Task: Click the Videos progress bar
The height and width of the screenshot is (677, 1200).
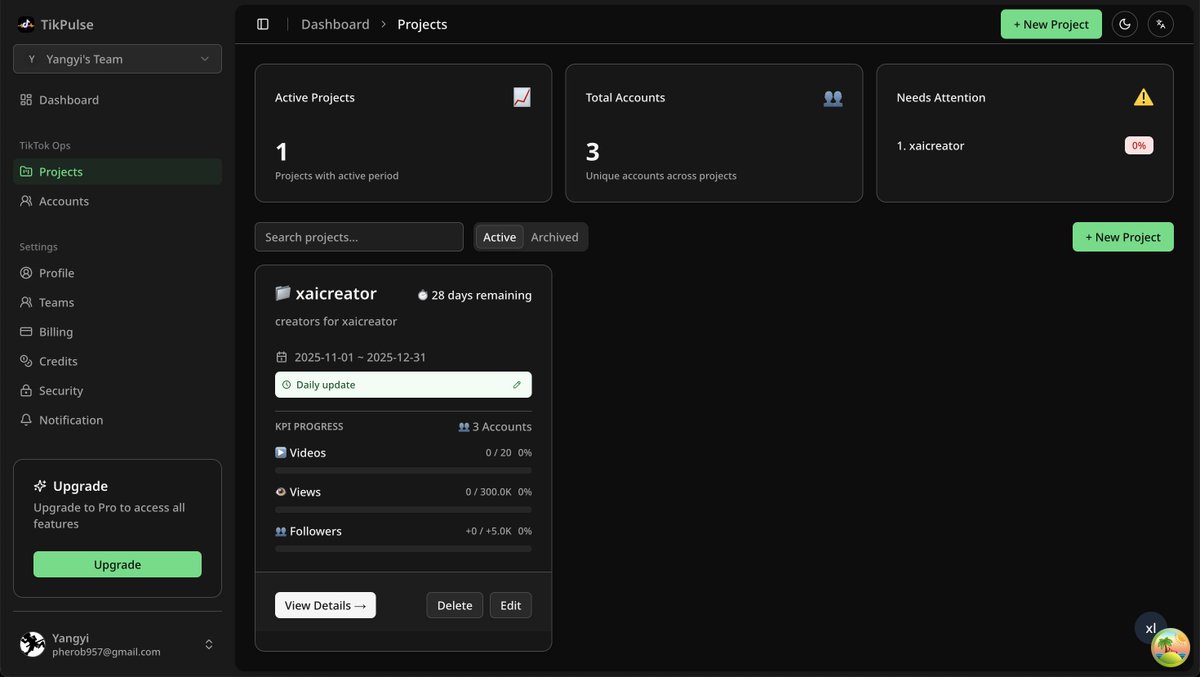Action: tap(403, 470)
